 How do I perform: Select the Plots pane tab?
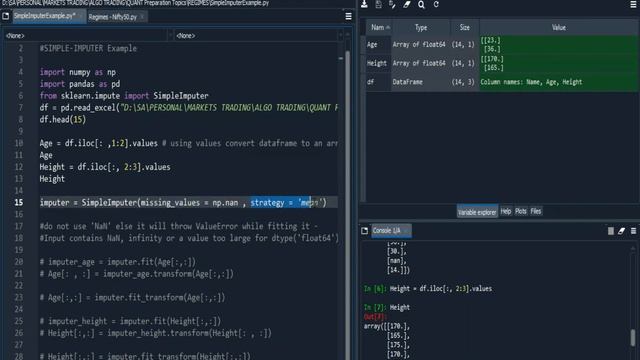coord(521,211)
